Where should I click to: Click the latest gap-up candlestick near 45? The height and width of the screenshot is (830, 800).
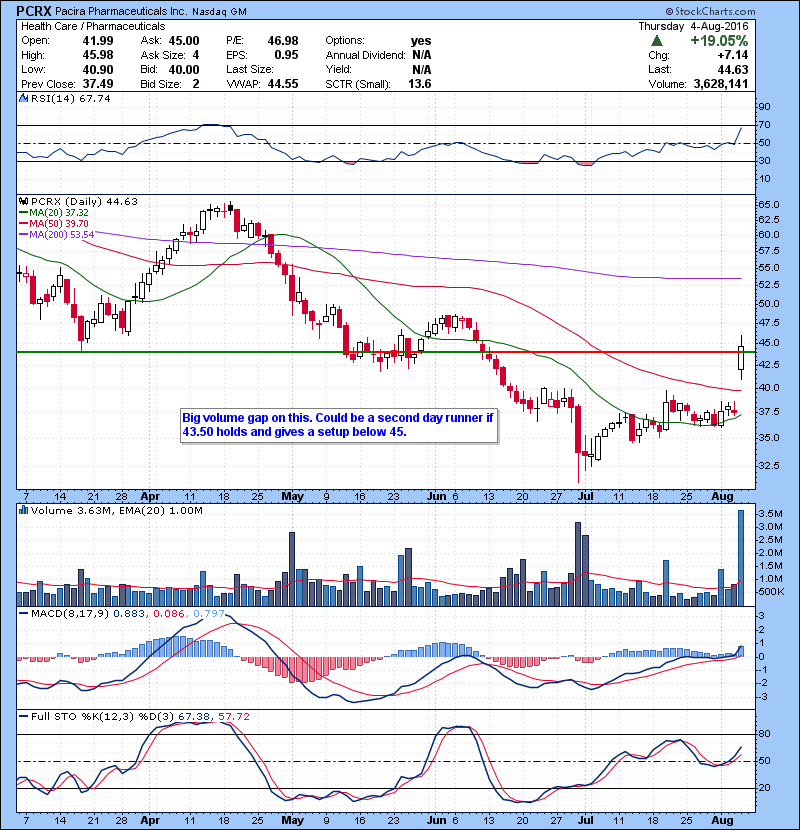point(741,357)
